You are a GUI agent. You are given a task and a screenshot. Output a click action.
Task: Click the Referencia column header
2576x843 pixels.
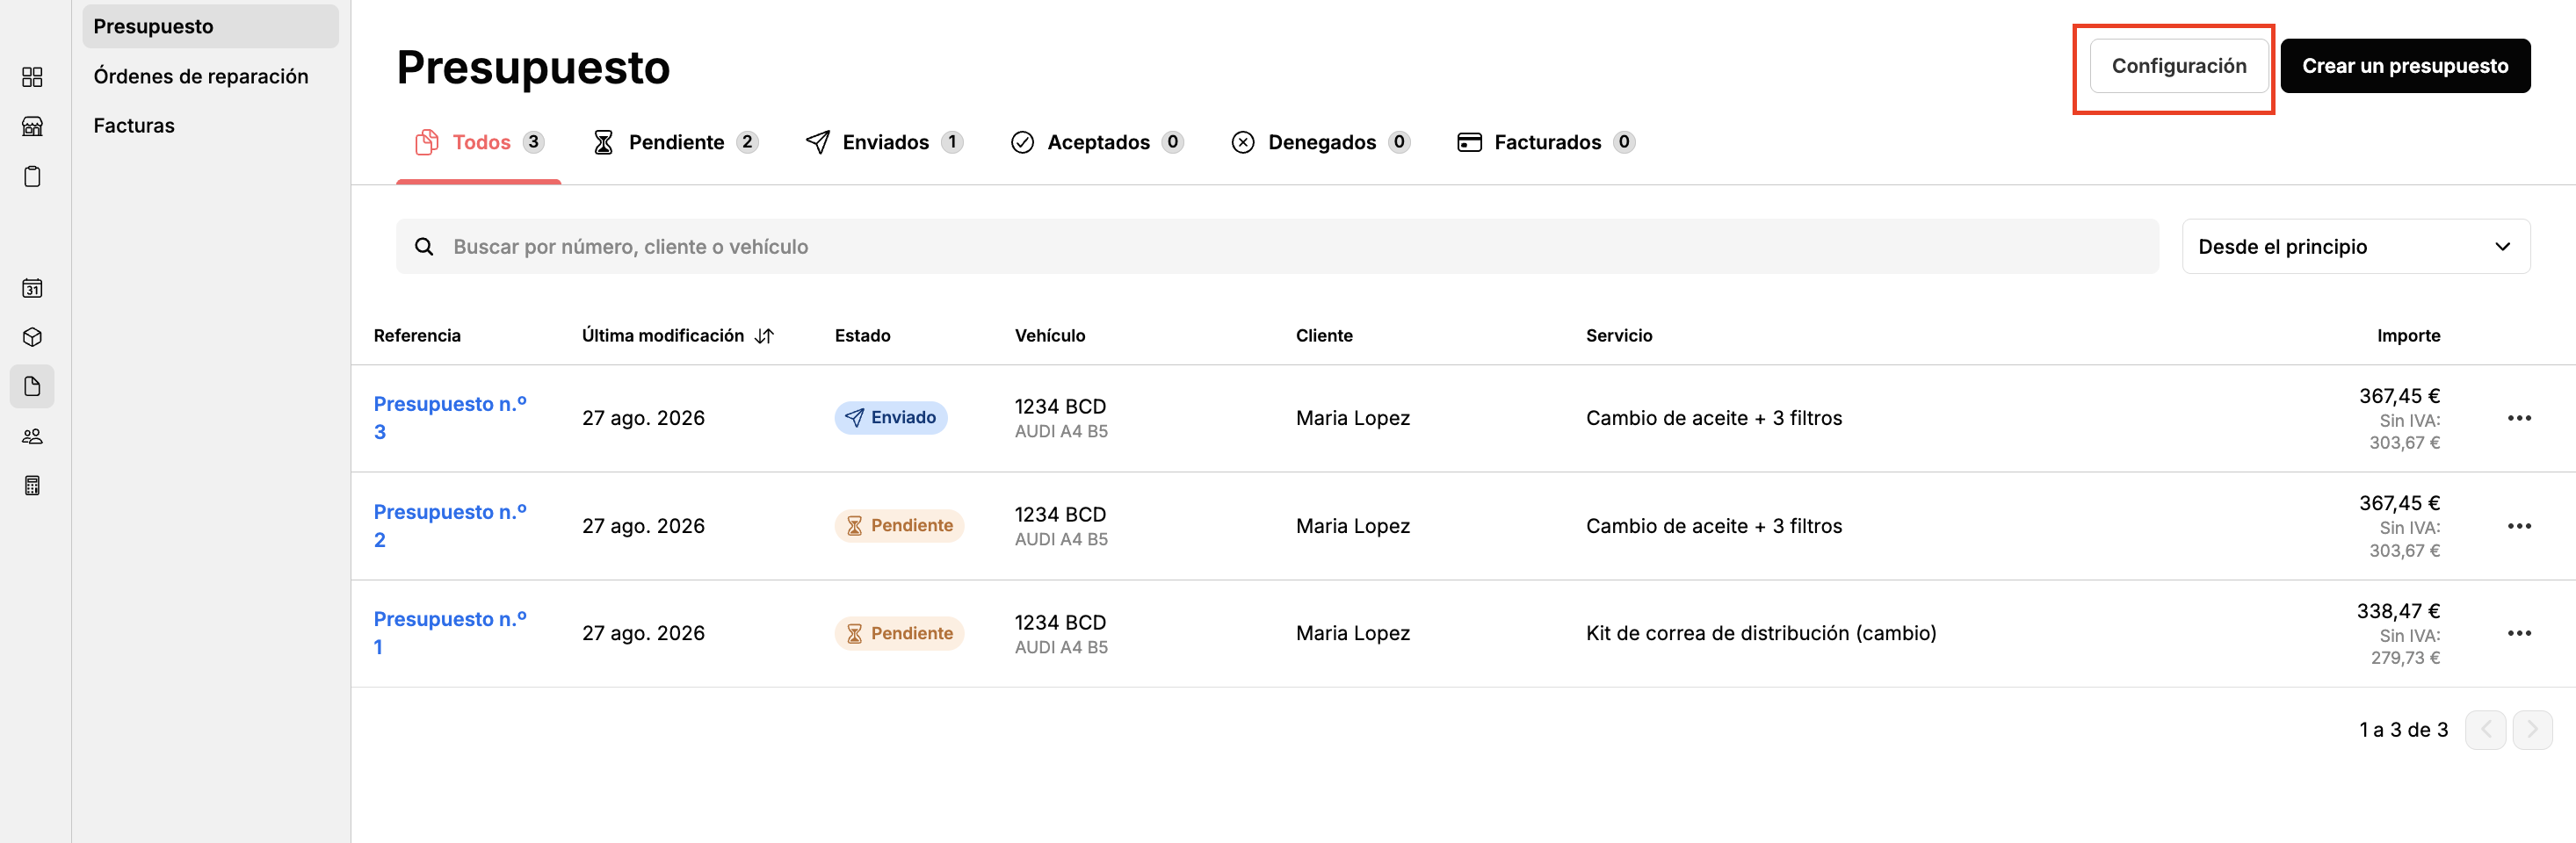[417, 336]
